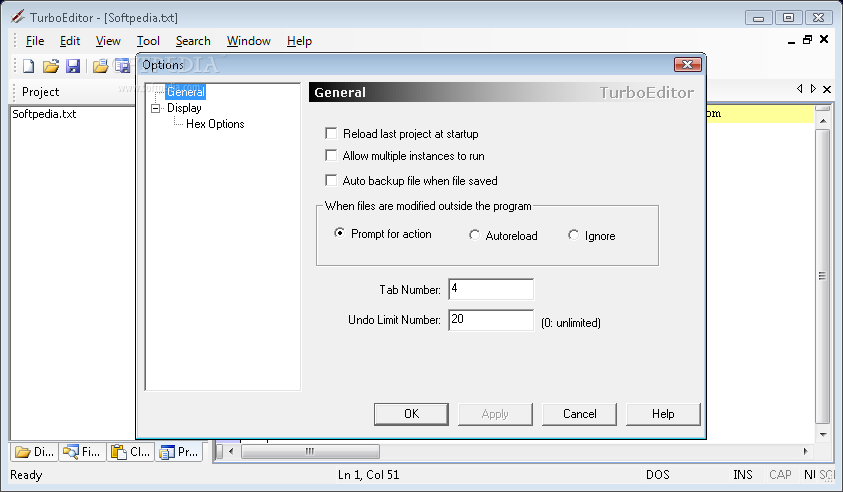Screen dimensions: 843x492
Task: Click the Project panel title
Action: click(x=40, y=92)
